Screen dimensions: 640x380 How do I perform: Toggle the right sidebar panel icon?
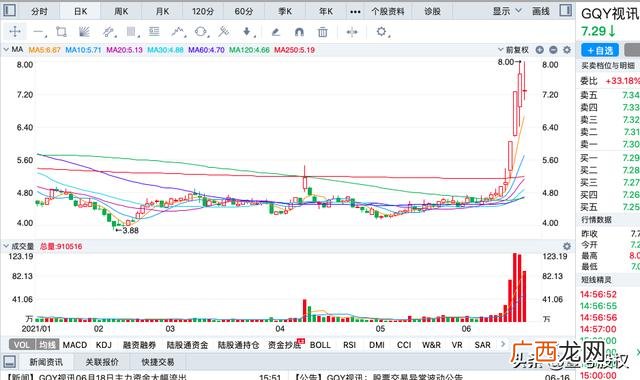pyautogui.click(x=566, y=10)
